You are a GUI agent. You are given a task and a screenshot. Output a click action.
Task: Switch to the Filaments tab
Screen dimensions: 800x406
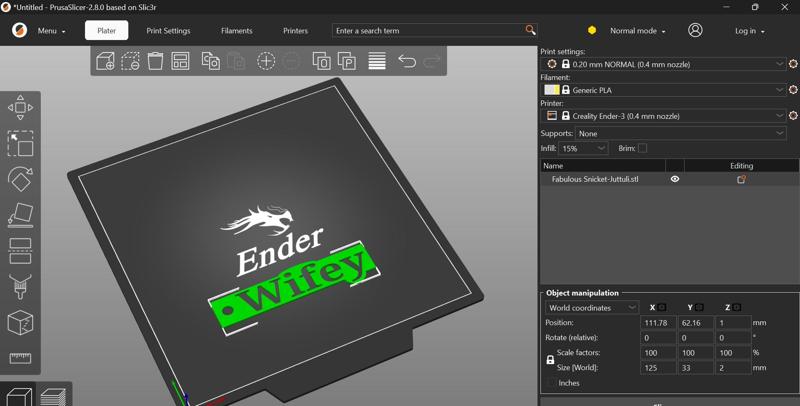(237, 31)
